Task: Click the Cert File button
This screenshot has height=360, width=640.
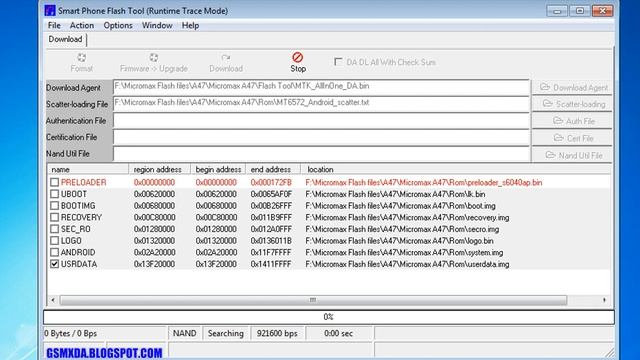Action: [x=573, y=138]
